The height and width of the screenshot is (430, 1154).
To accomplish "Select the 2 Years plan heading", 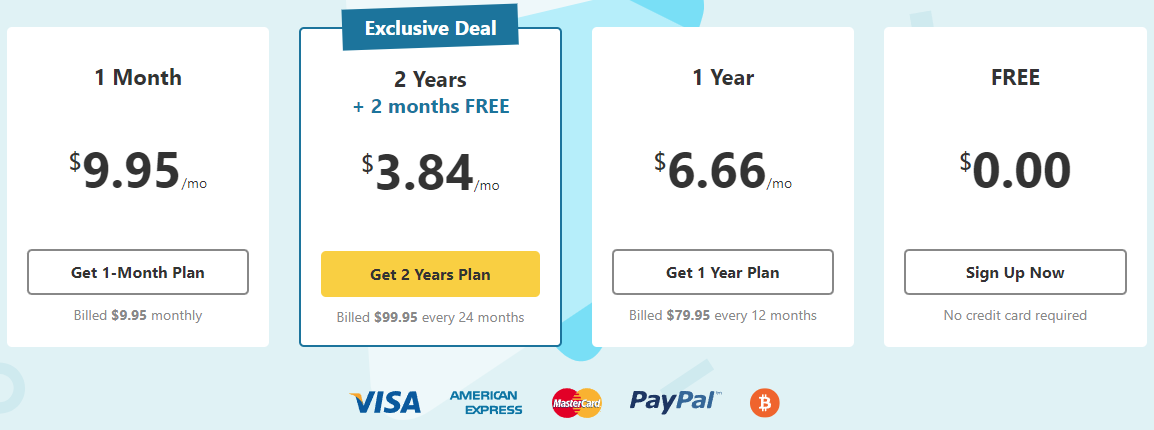I will click(x=431, y=79).
